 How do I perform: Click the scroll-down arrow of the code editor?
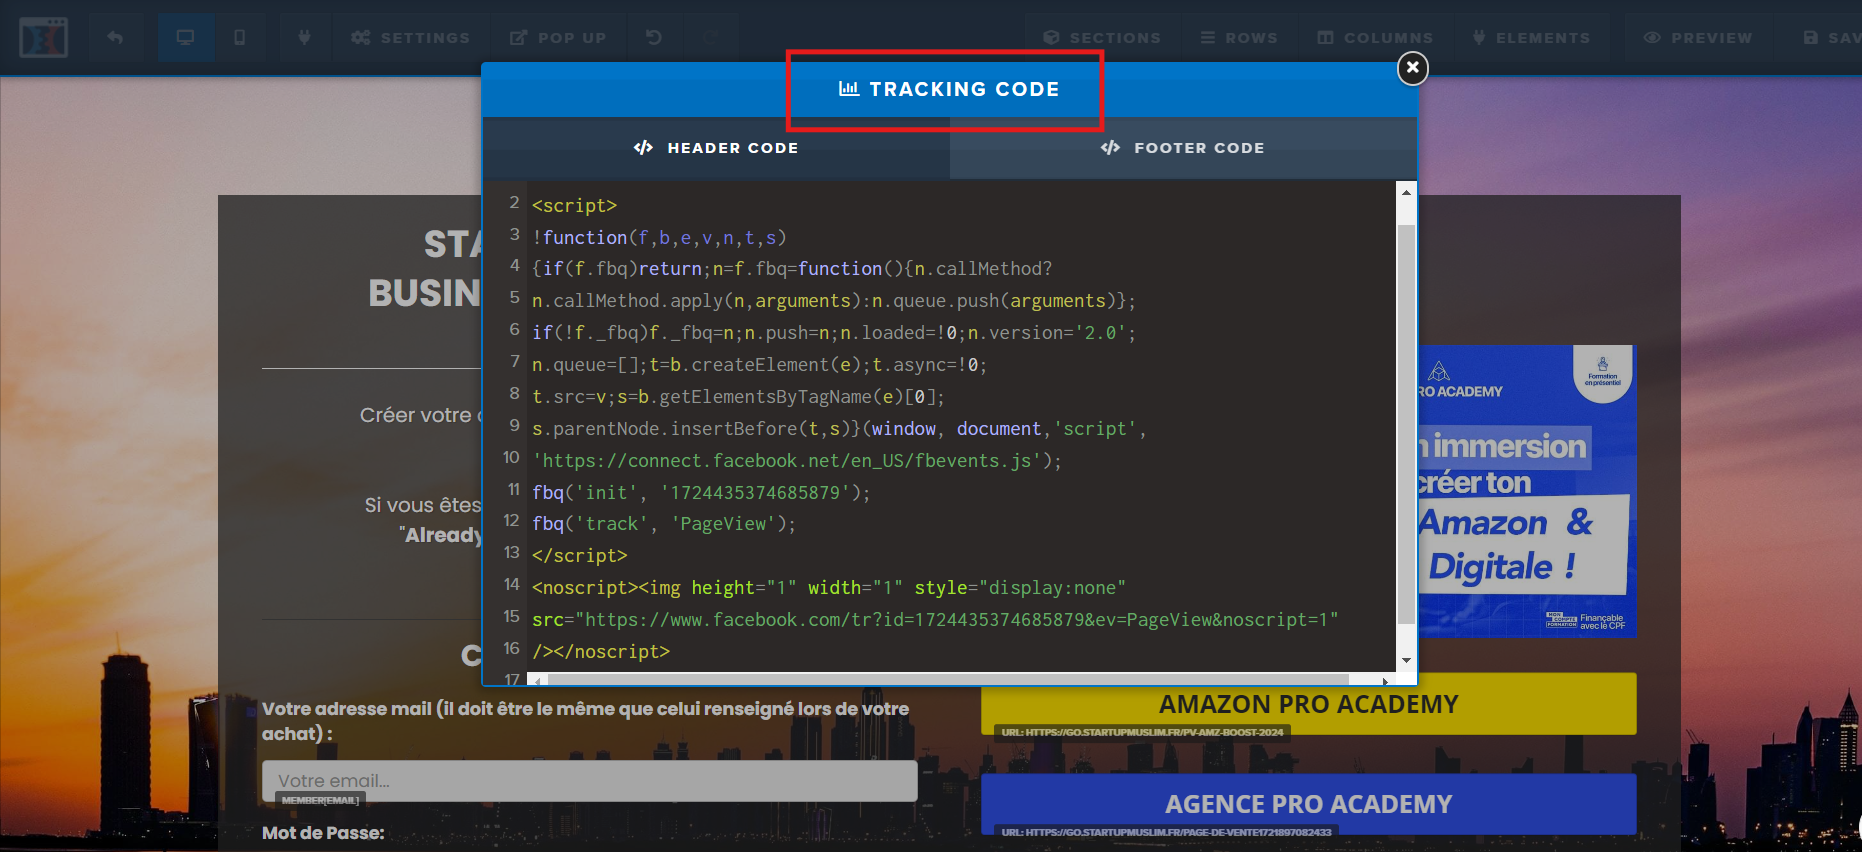(x=1406, y=660)
